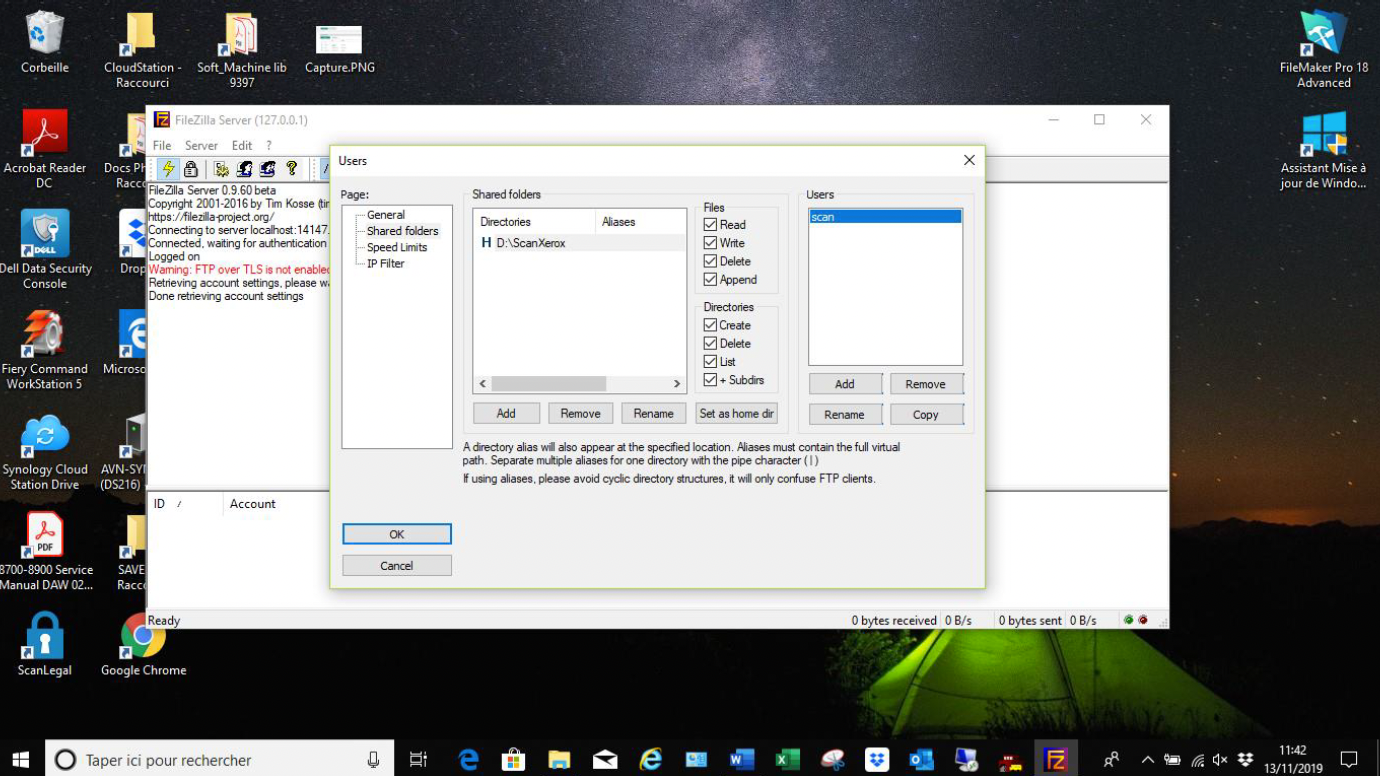Image resolution: width=1380 pixels, height=776 pixels.
Task: Click Add button under Users list
Action: 845,384
